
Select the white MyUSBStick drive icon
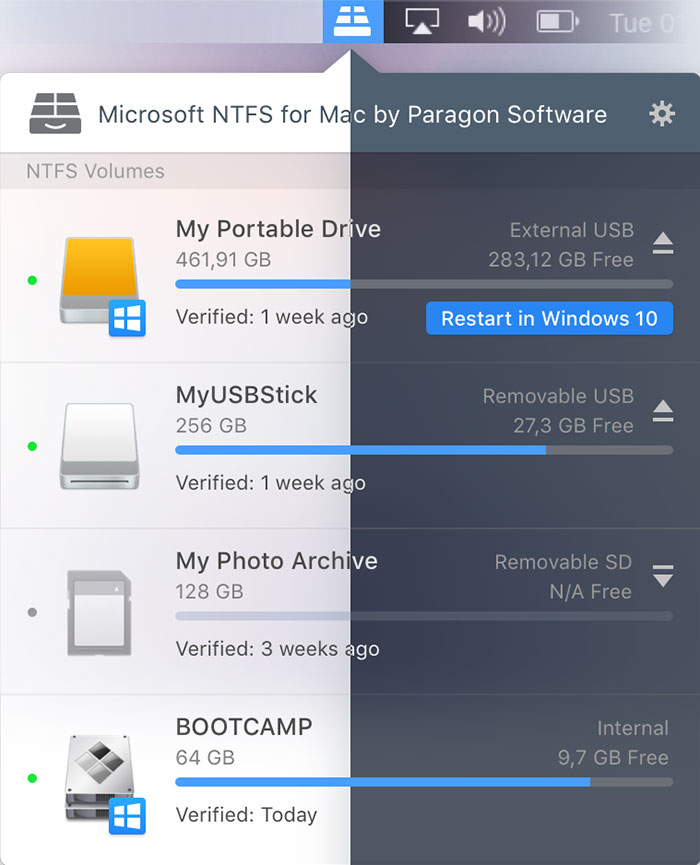point(100,447)
